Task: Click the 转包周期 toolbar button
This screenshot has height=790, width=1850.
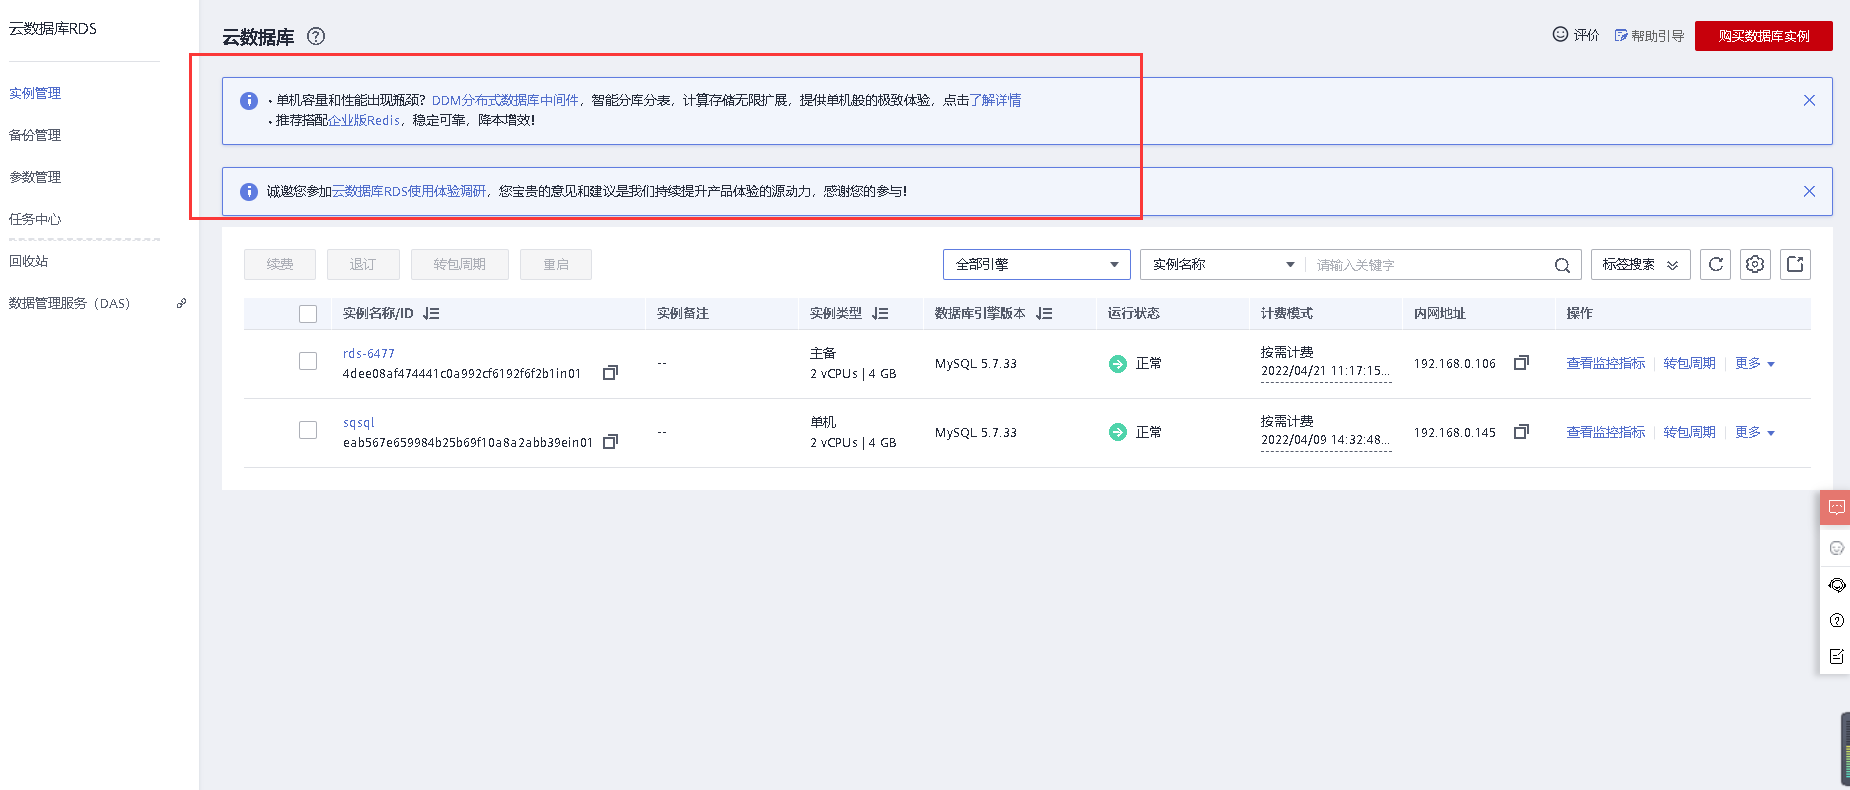Action: click(460, 264)
